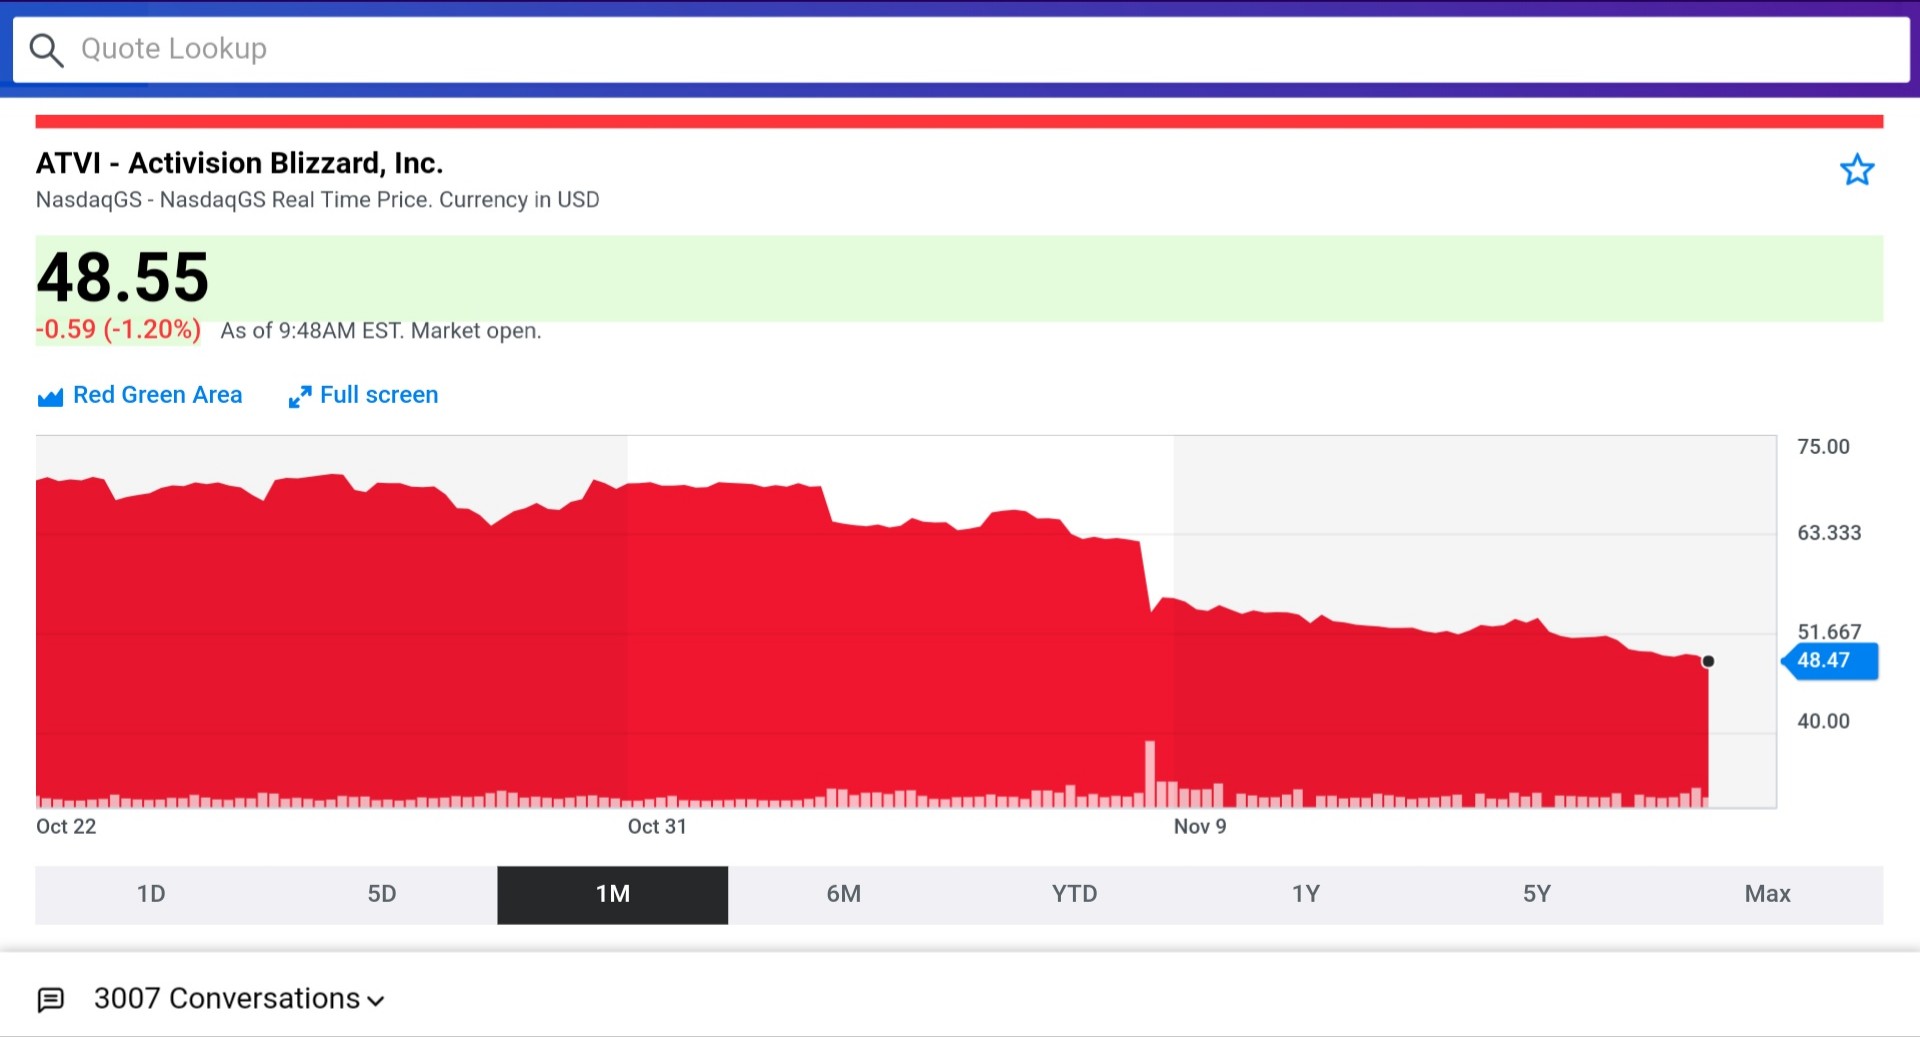
Task: Select the 6M time range tab
Action: 844,894
